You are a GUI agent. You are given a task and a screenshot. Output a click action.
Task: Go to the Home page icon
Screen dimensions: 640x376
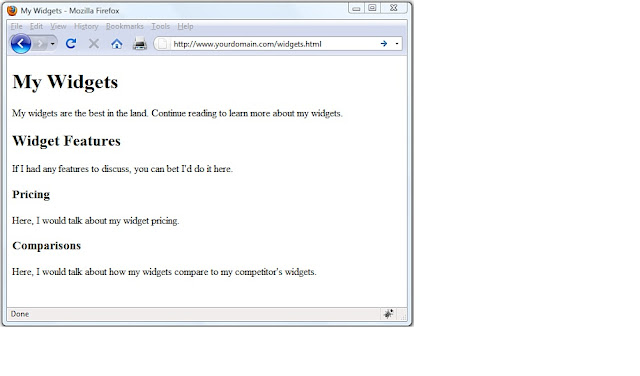(117, 44)
